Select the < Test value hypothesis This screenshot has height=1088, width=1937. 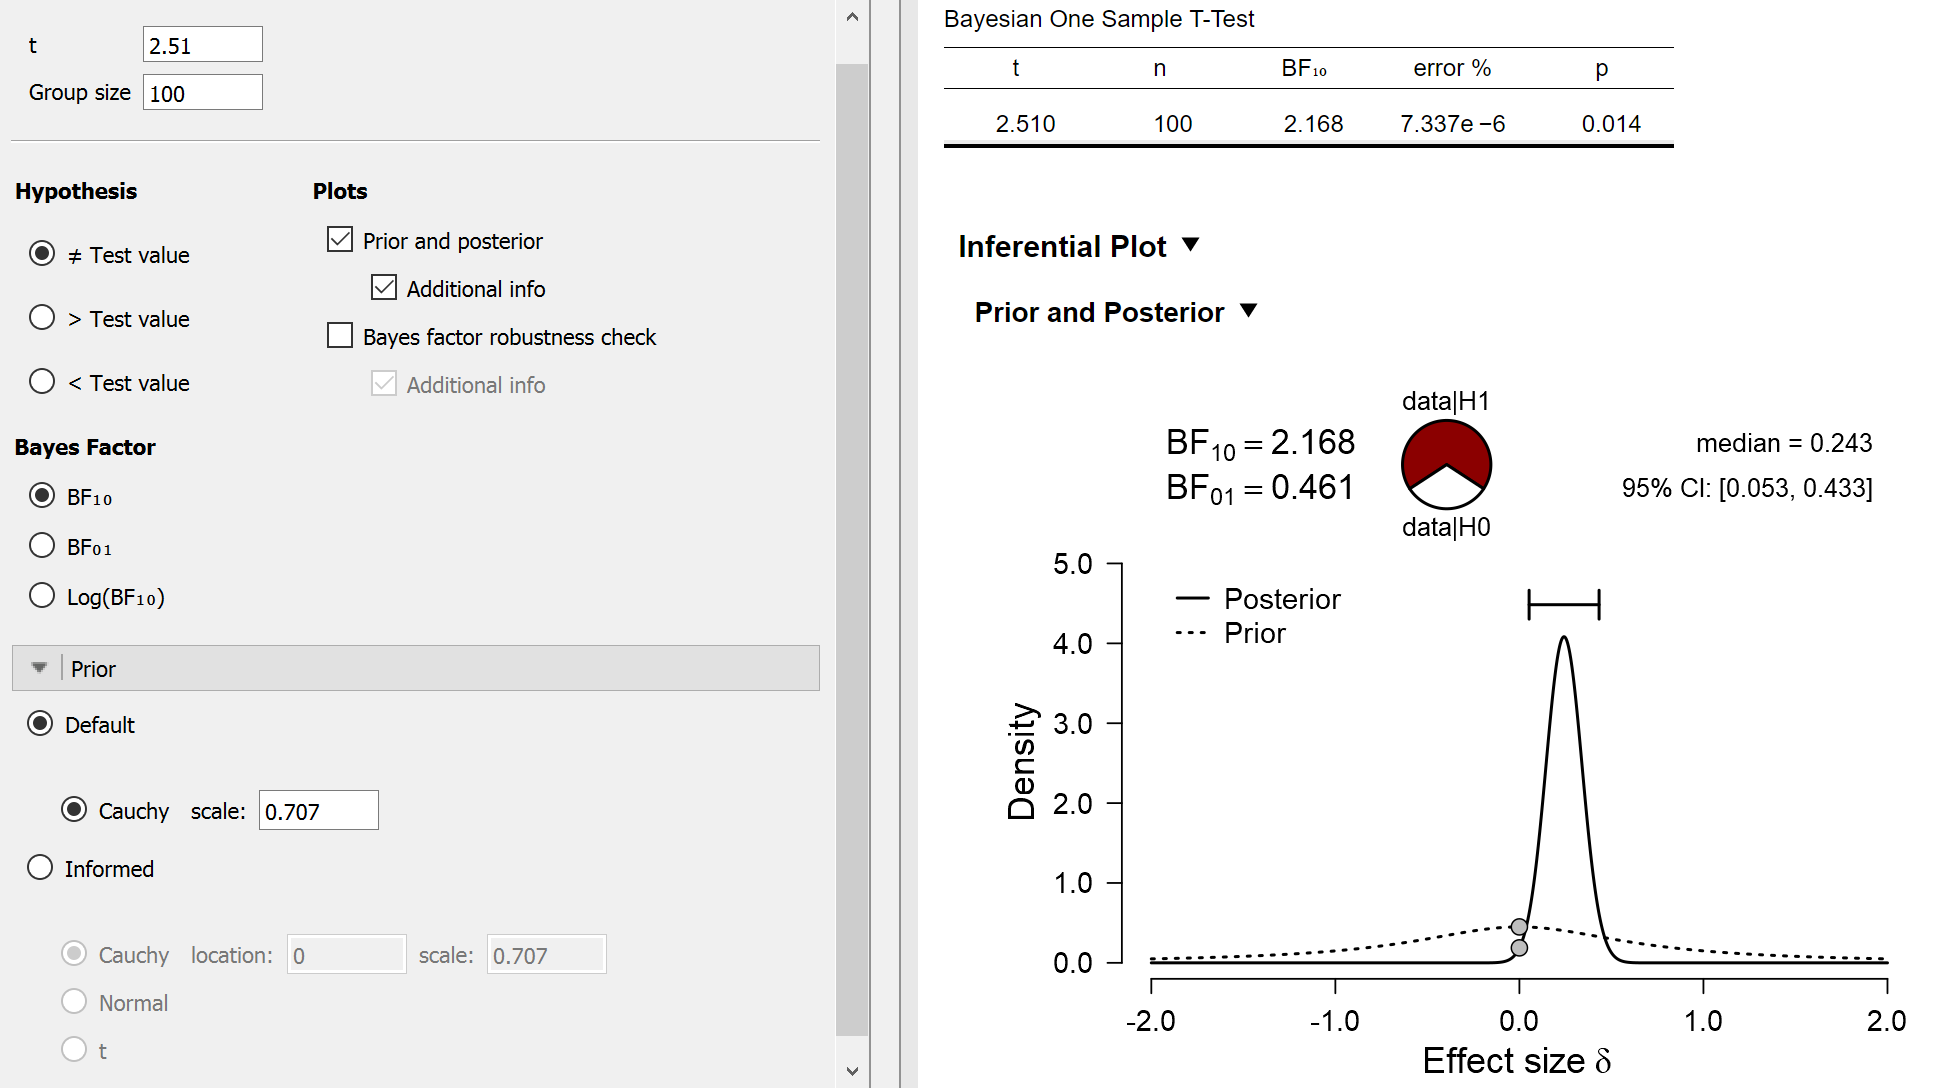[x=42, y=382]
